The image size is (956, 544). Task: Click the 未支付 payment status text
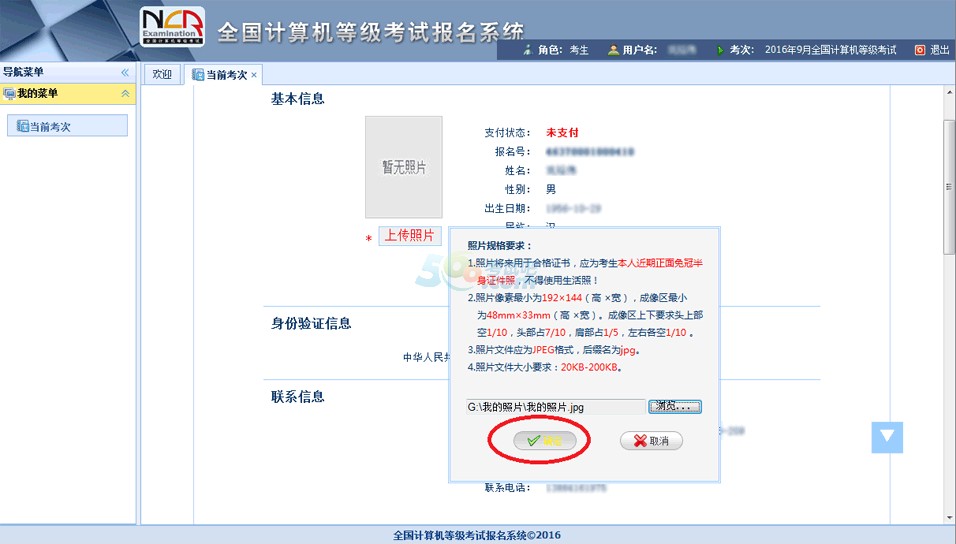[x=562, y=132]
